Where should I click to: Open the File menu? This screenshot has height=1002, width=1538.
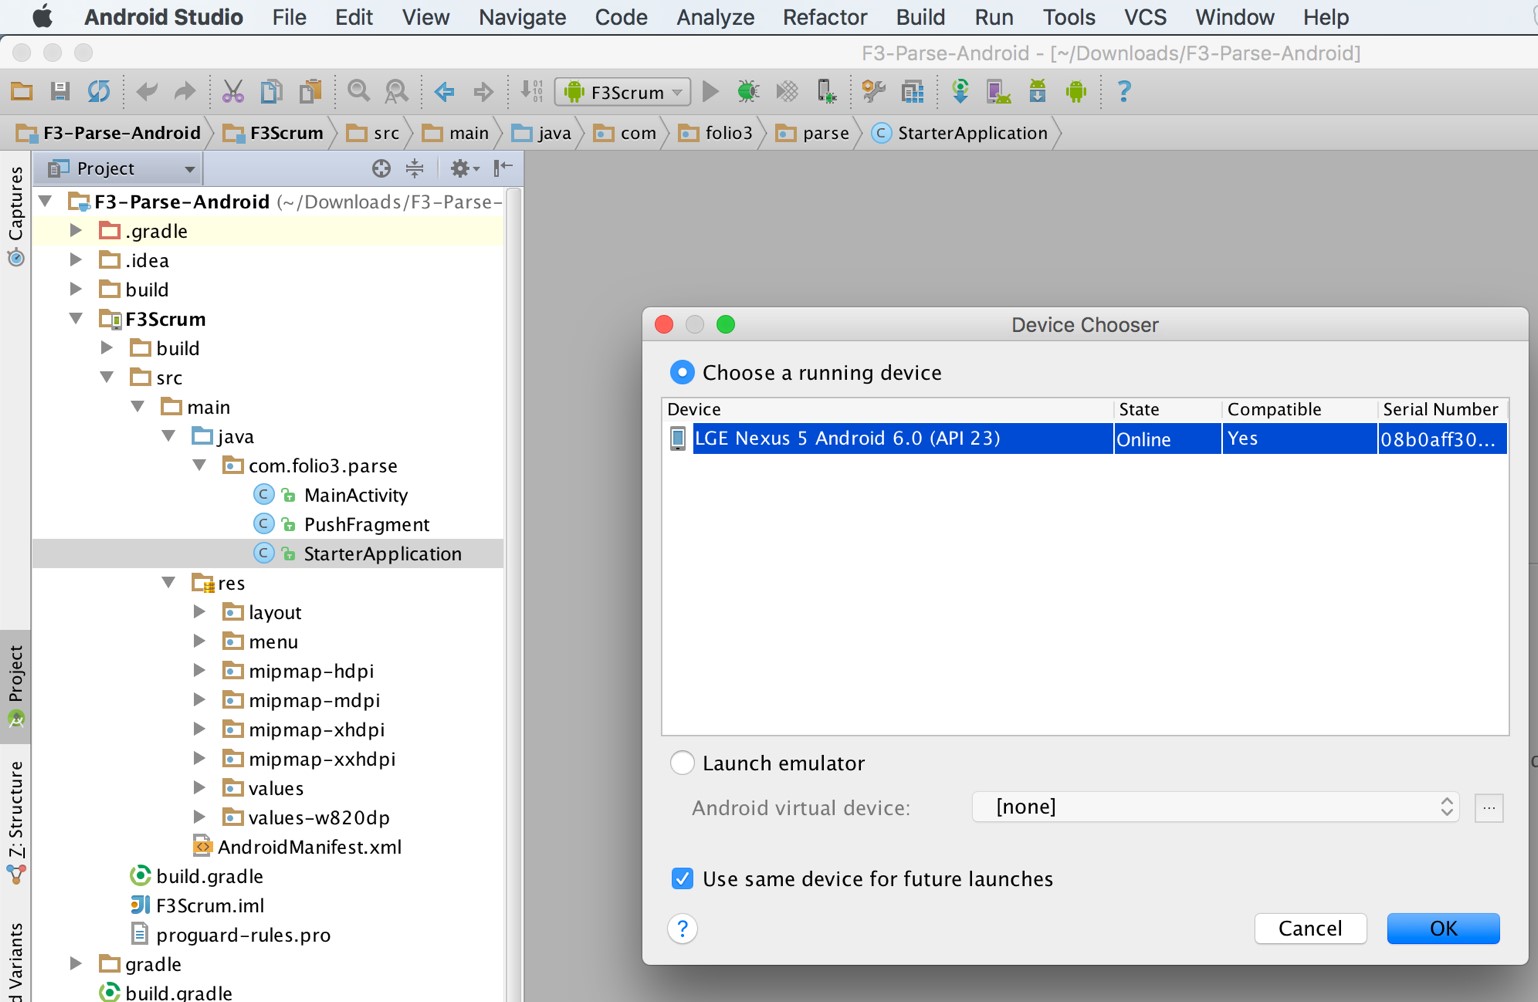[x=289, y=17]
